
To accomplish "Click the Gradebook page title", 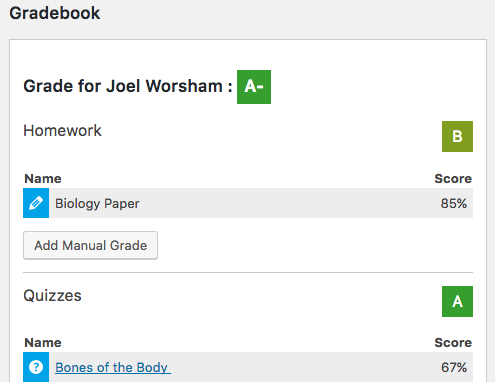I will pos(55,13).
